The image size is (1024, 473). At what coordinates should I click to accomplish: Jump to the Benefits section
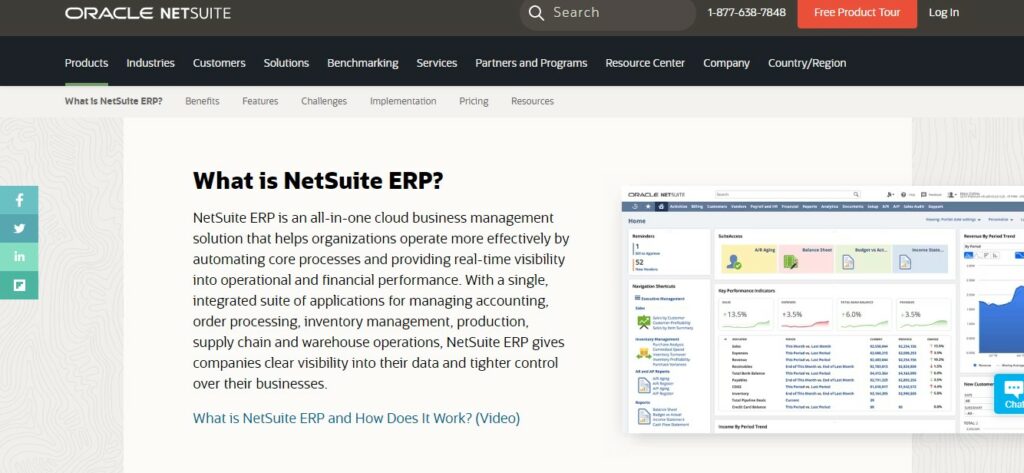[202, 101]
